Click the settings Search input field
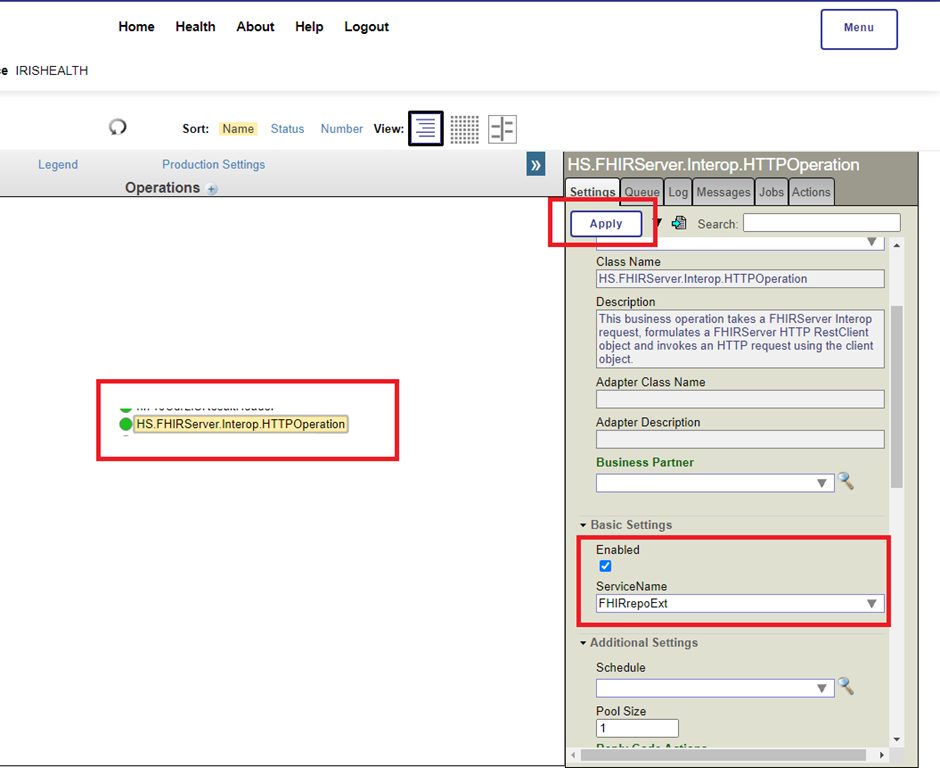This screenshot has height=768, width=940. pyautogui.click(x=821, y=223)
